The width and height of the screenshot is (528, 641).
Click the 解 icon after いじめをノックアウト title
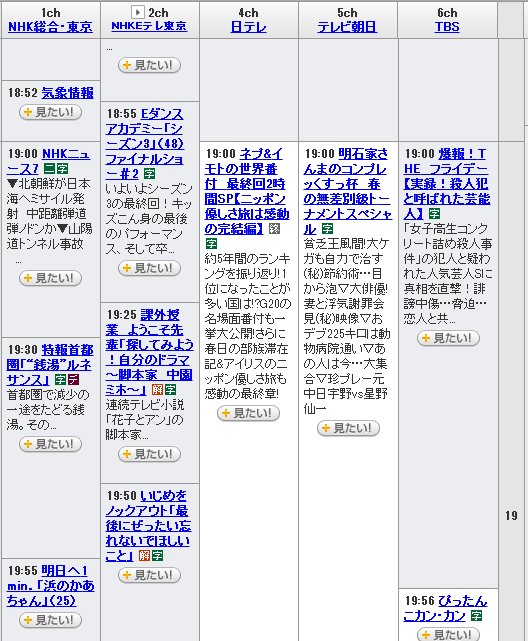pos(144,556)
